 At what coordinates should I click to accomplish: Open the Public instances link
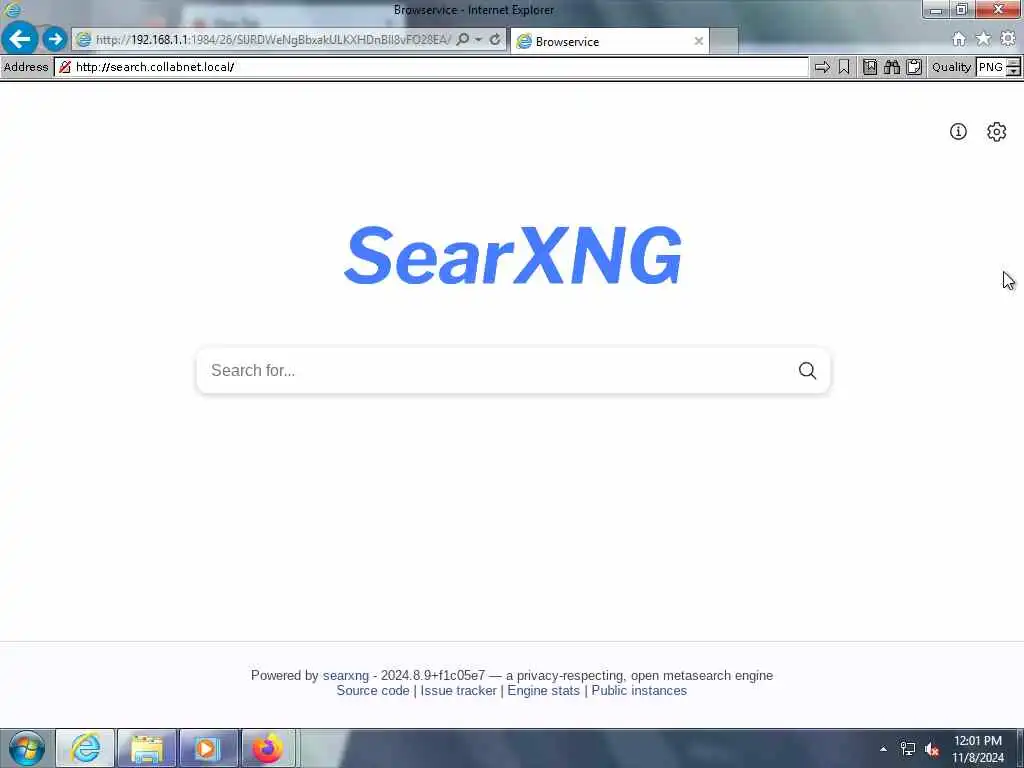(639, 690)
